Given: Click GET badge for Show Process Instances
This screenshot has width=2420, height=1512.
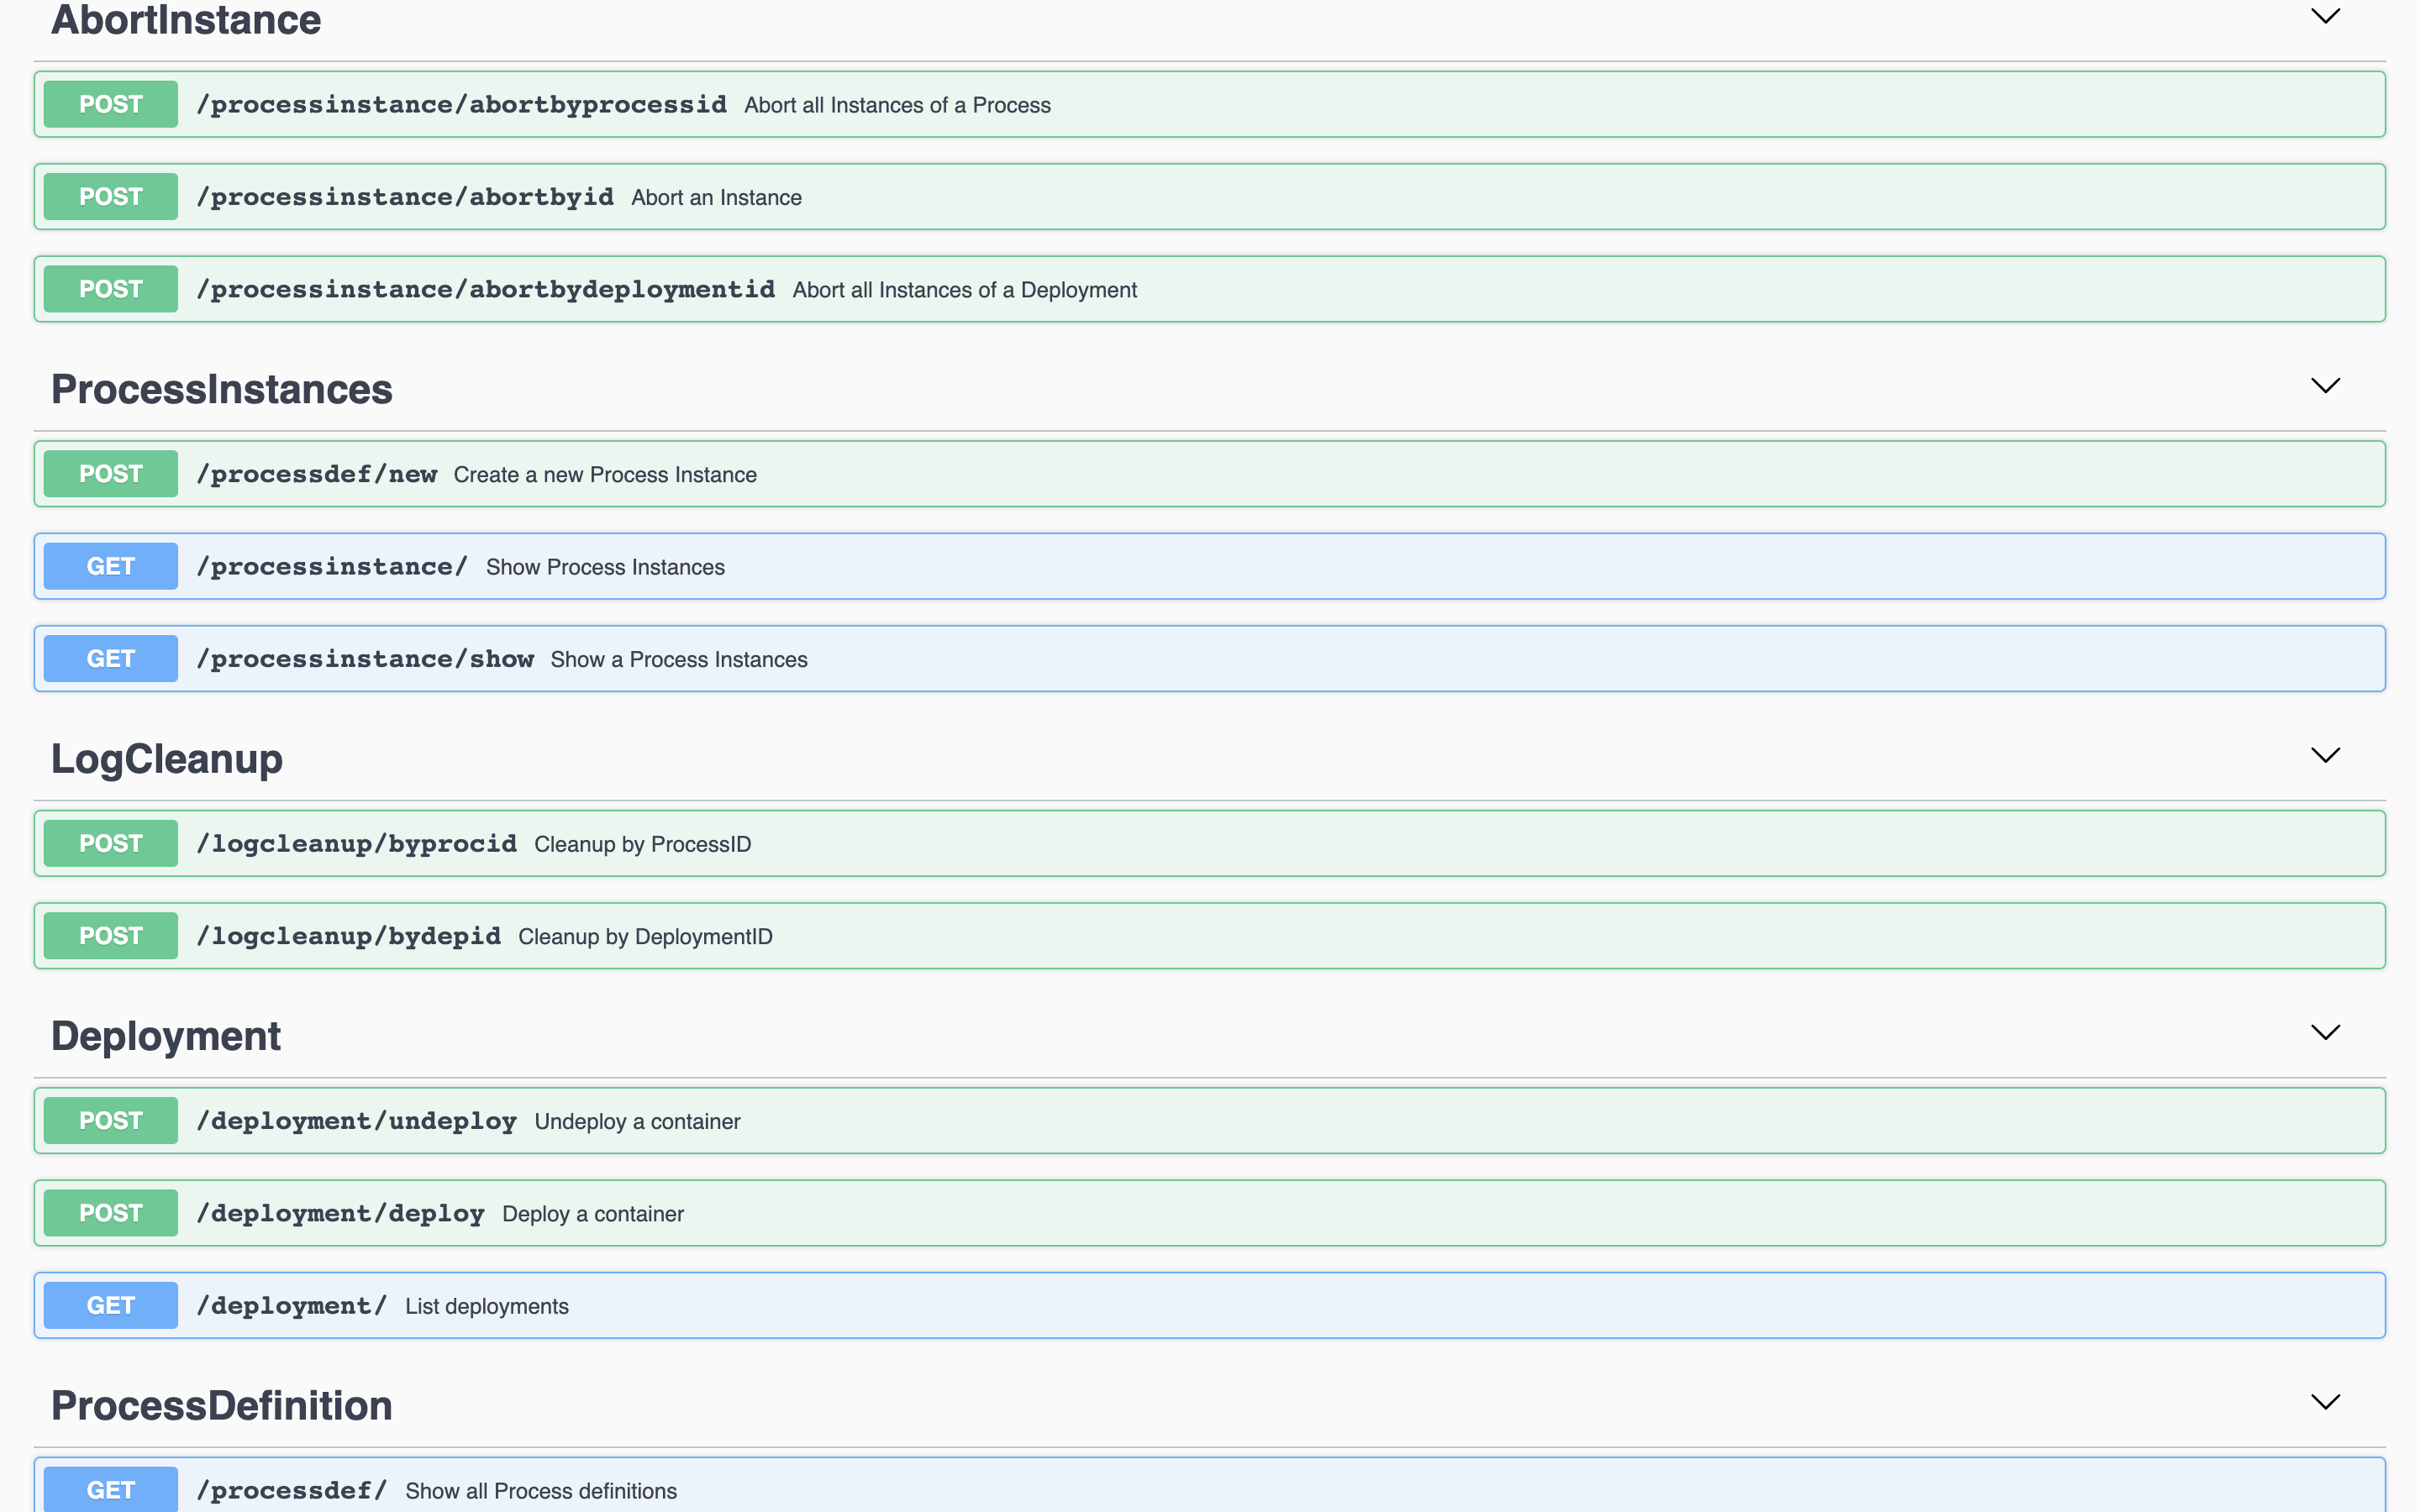Looking at the screenshot, I should [110, 566].
